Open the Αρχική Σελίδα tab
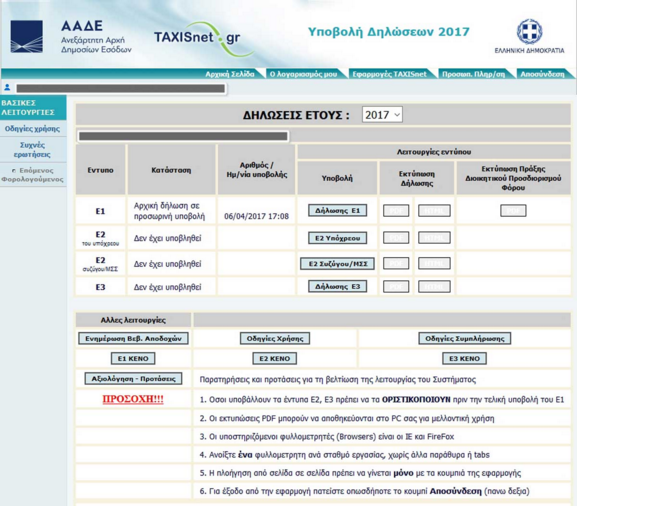667x506 pixels. pyautogui.click(x=230, y=74)
